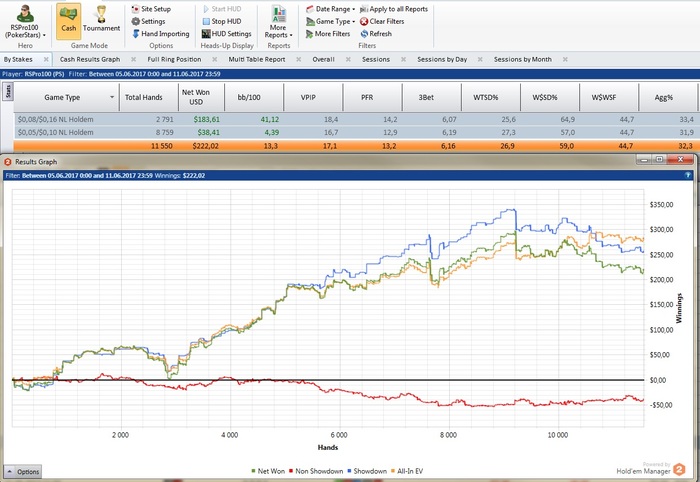The image size is (700, 482).
Task: Switch to Full Ring Position tab
Action: pos(174,59)
